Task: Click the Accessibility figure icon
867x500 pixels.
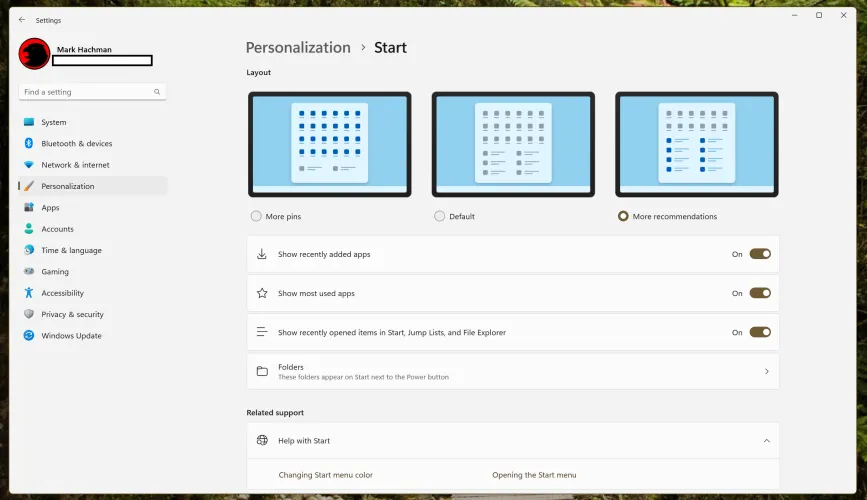Action: coord(29,293)
